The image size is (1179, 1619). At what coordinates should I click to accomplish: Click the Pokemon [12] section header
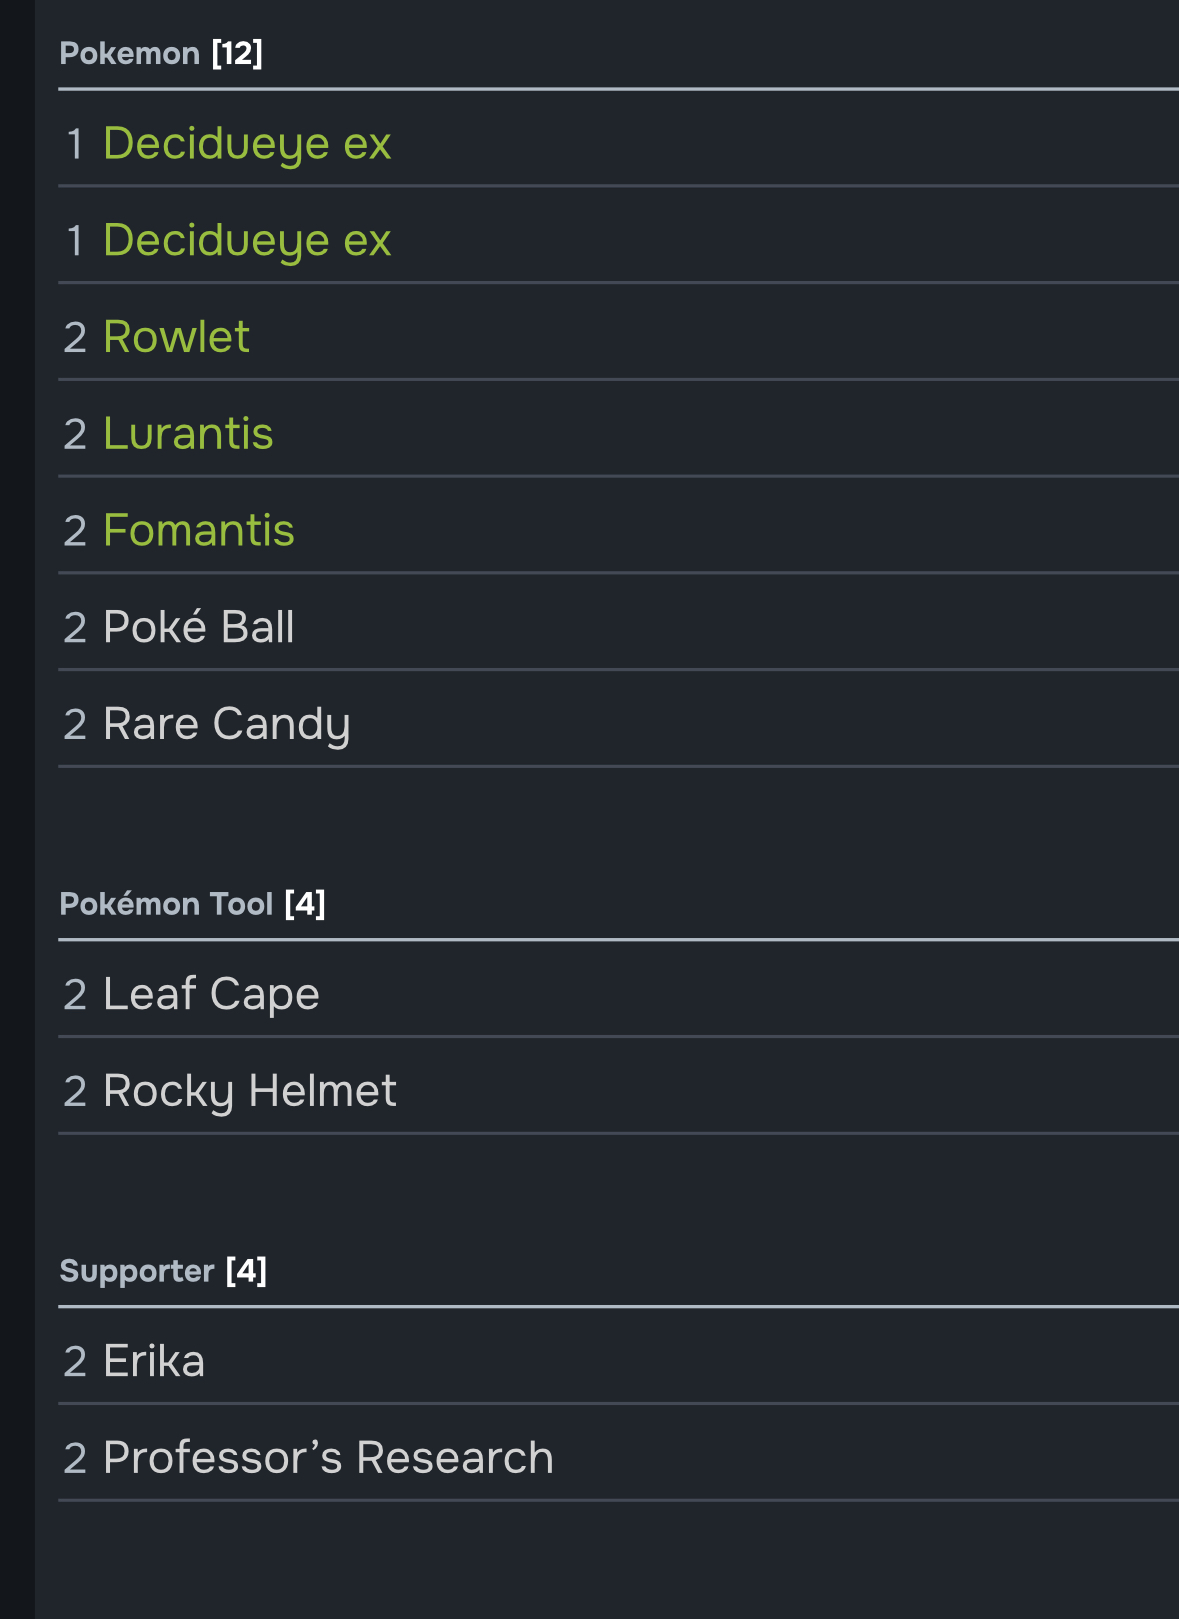pyautogui.click(x=161, y=53)
